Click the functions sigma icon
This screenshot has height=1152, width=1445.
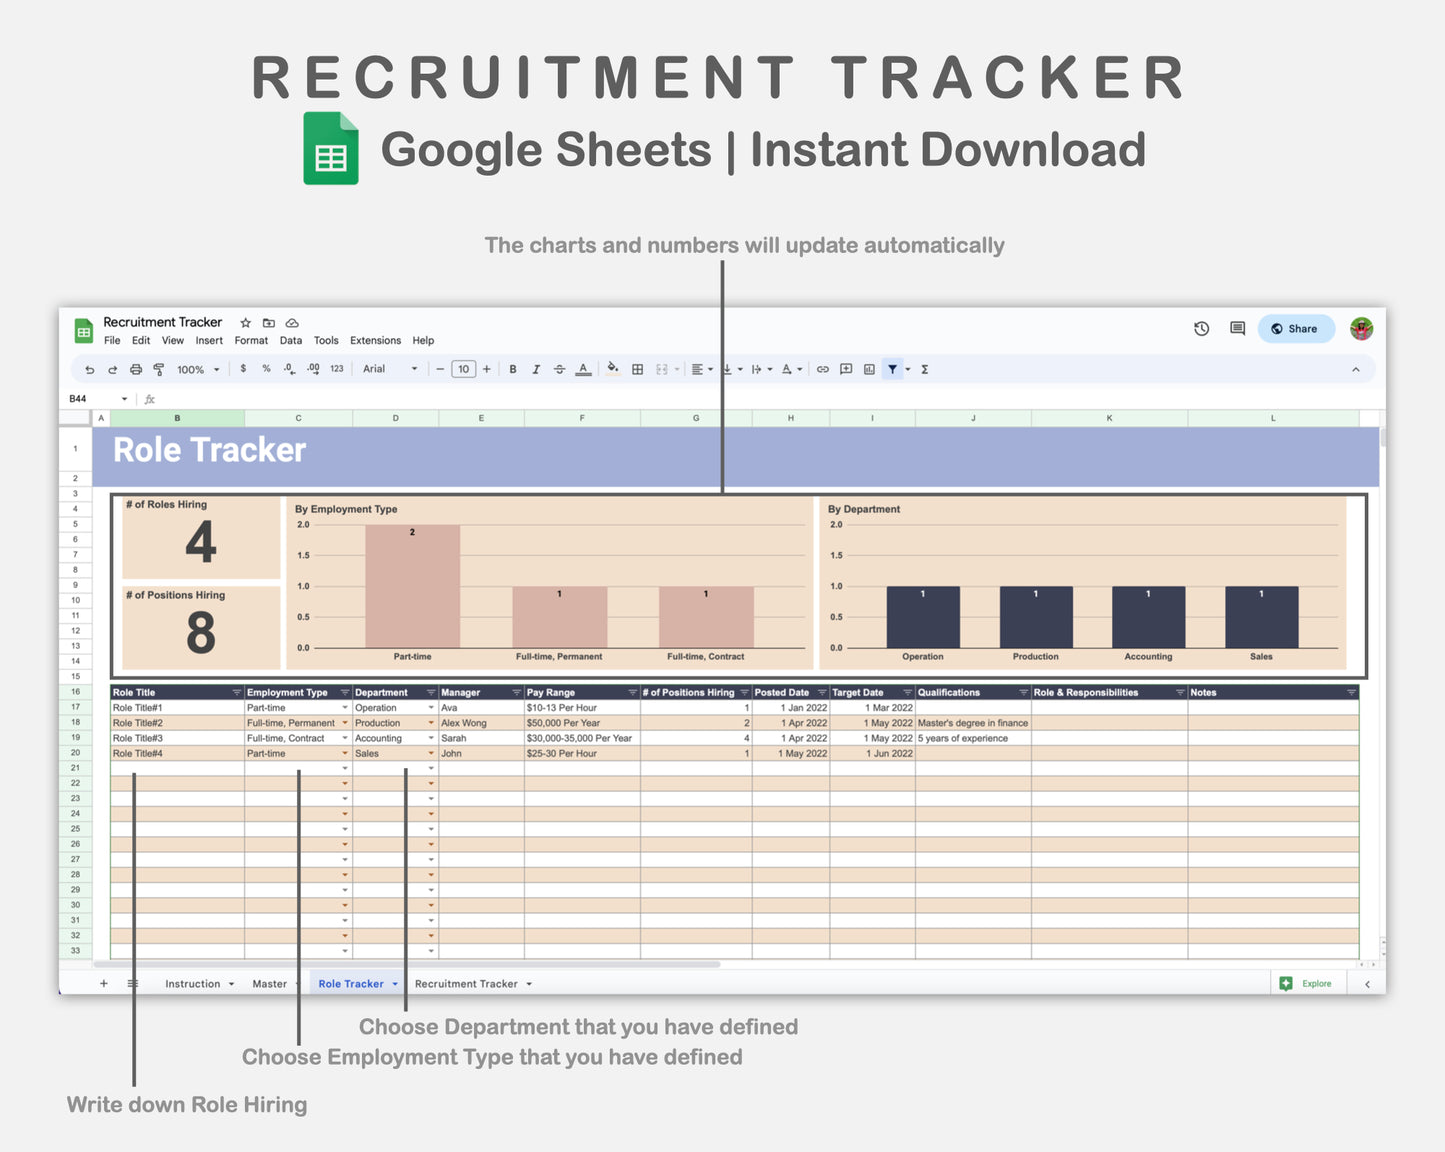[x=924, y=369]
